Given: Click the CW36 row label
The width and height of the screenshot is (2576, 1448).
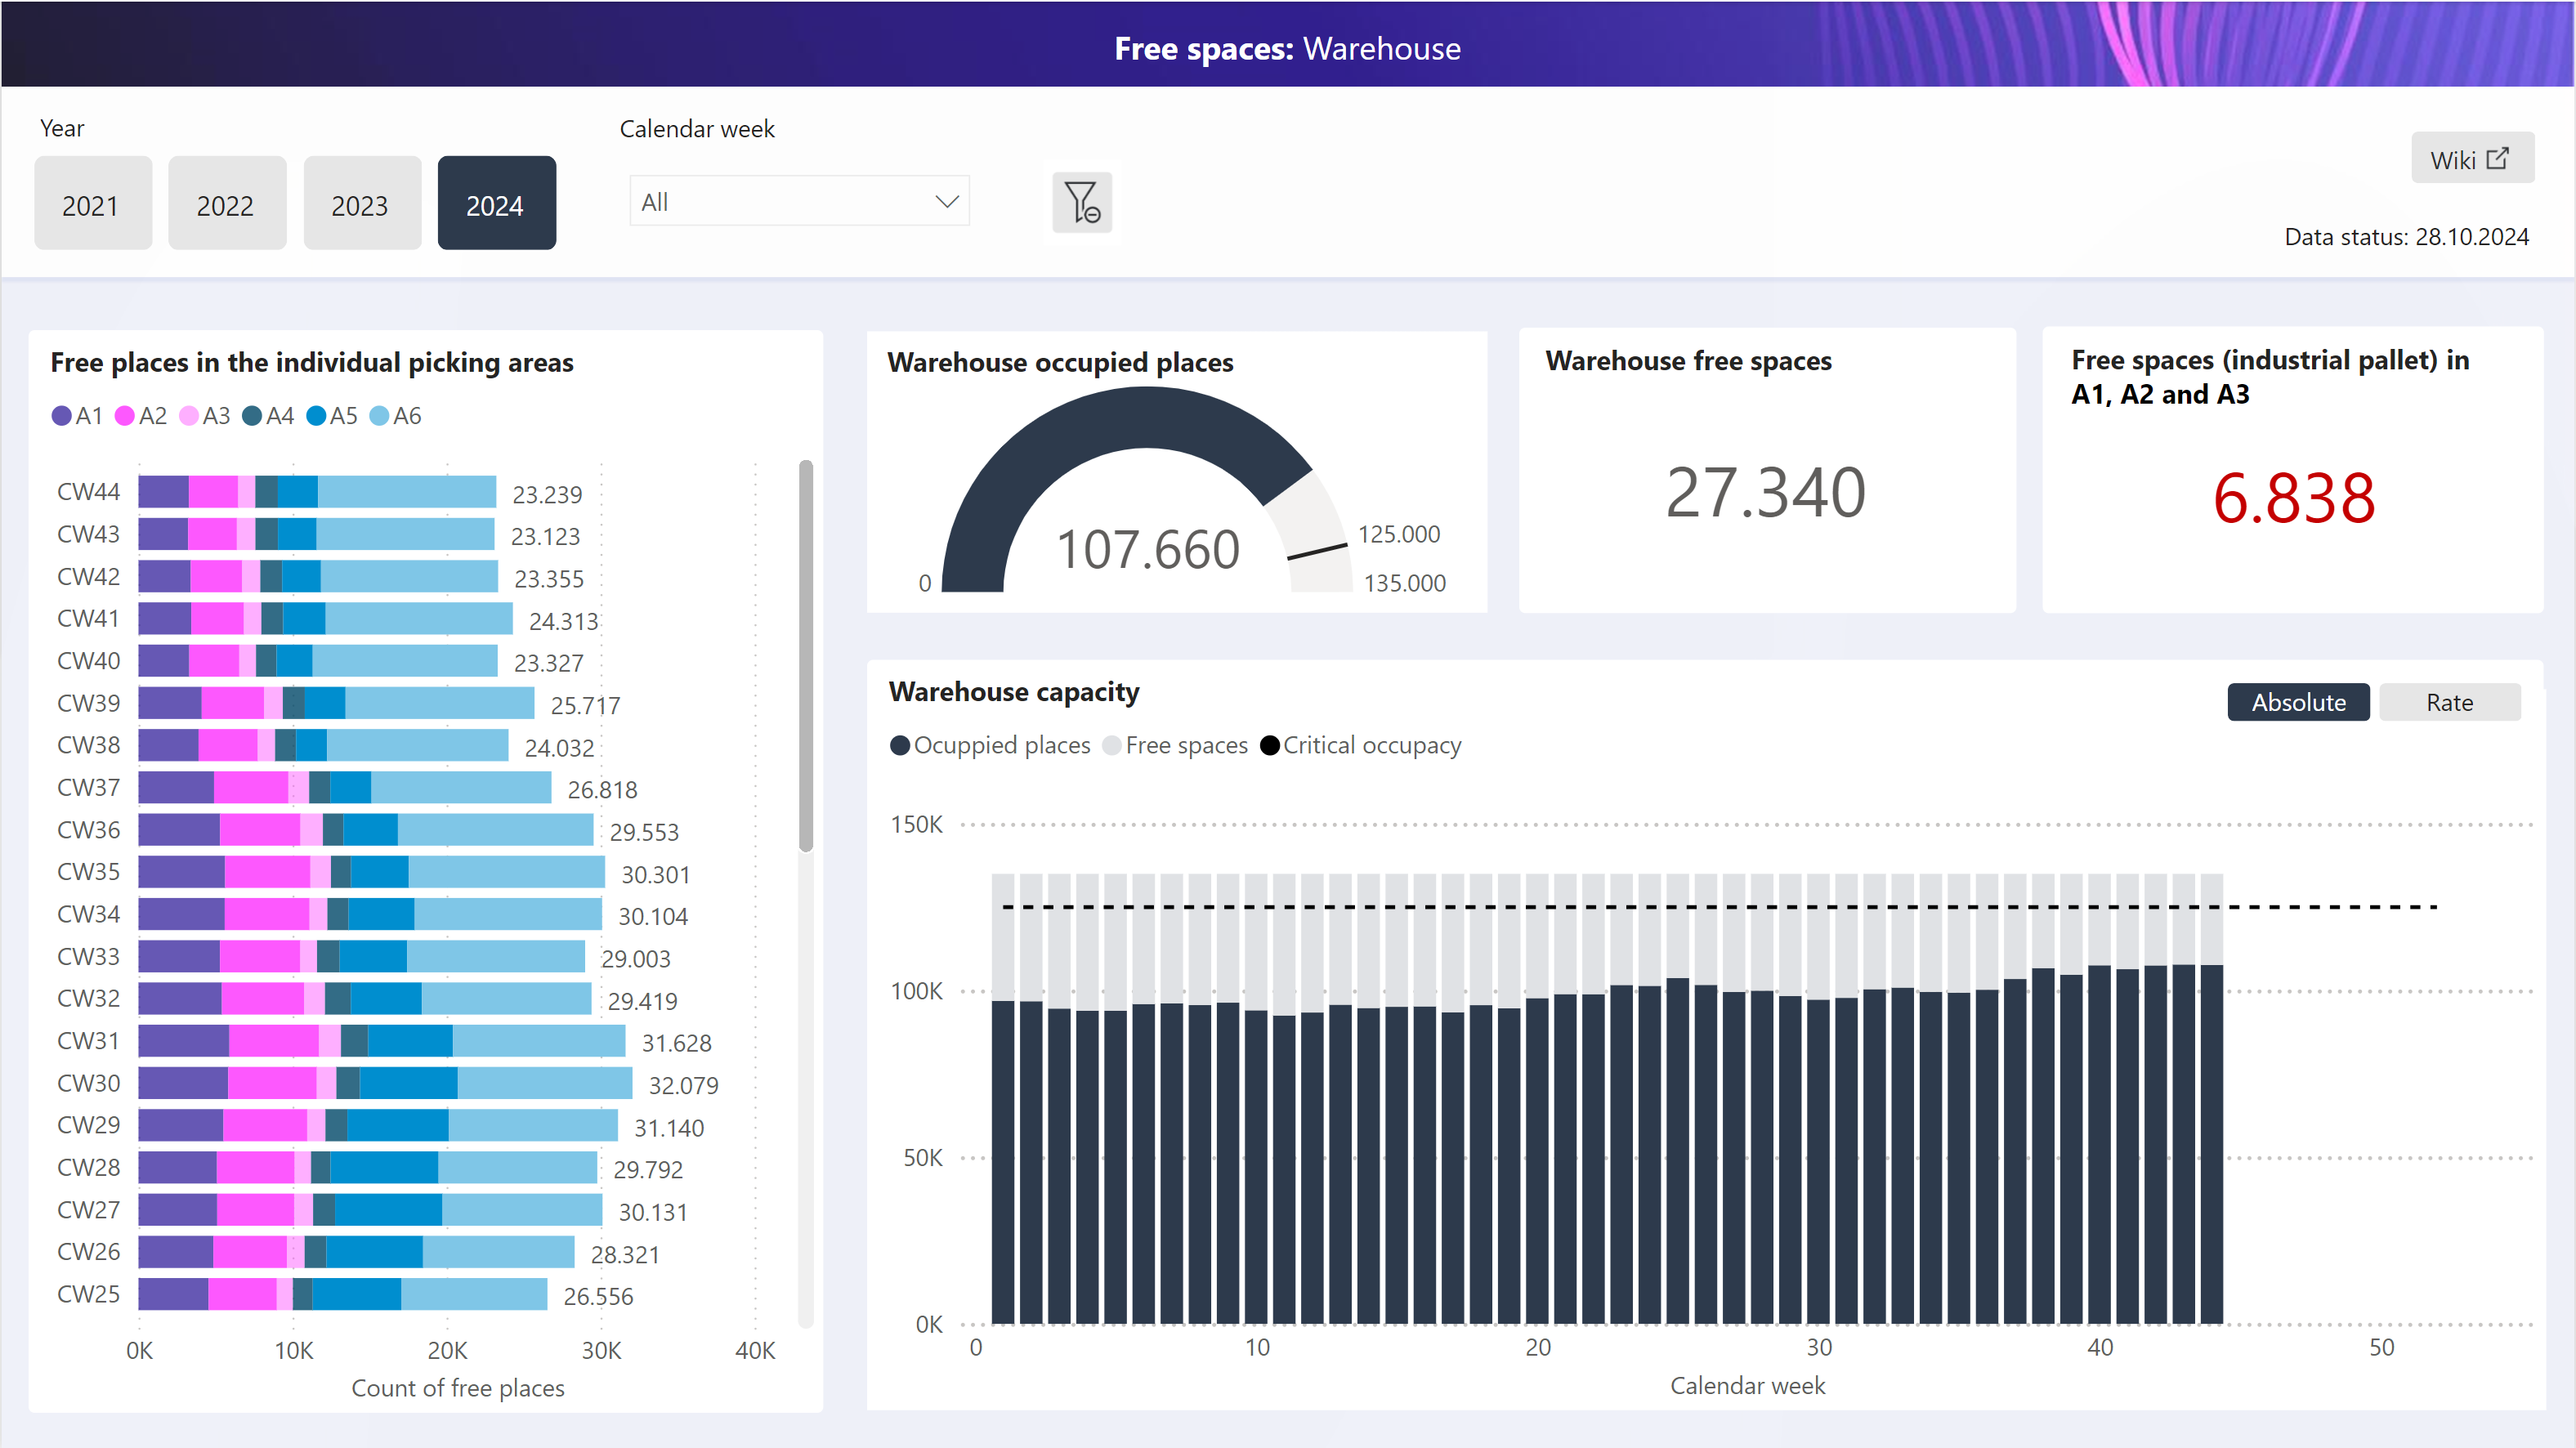Looking at the screenshot, I should click(88, 830).
